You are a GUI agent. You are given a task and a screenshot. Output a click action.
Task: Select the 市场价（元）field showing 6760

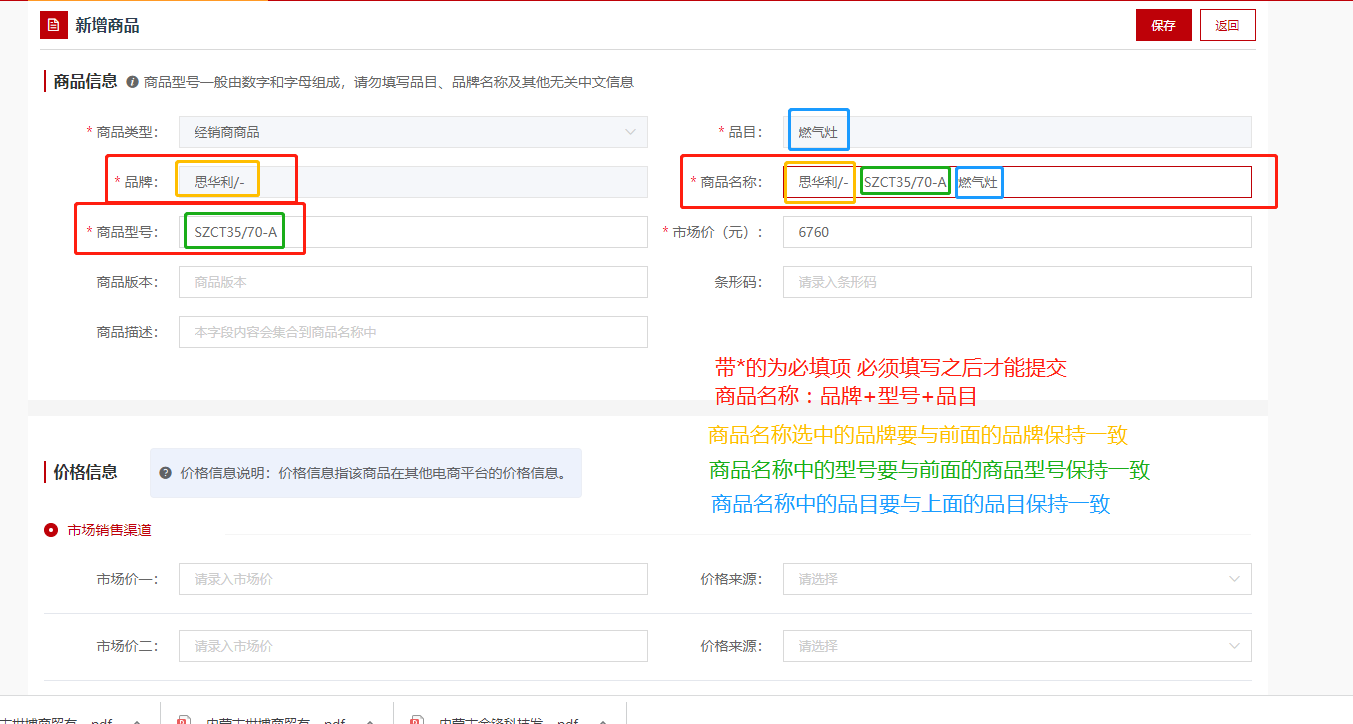1016,232
